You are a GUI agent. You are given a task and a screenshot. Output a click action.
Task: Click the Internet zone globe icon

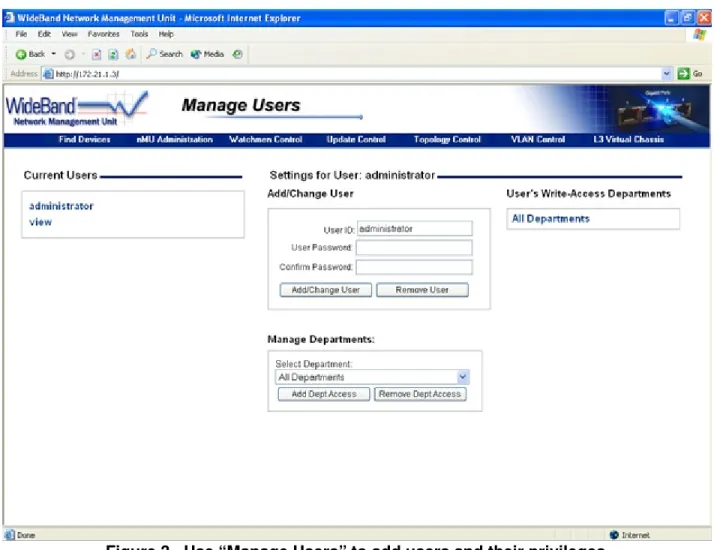tap(614, 535)
